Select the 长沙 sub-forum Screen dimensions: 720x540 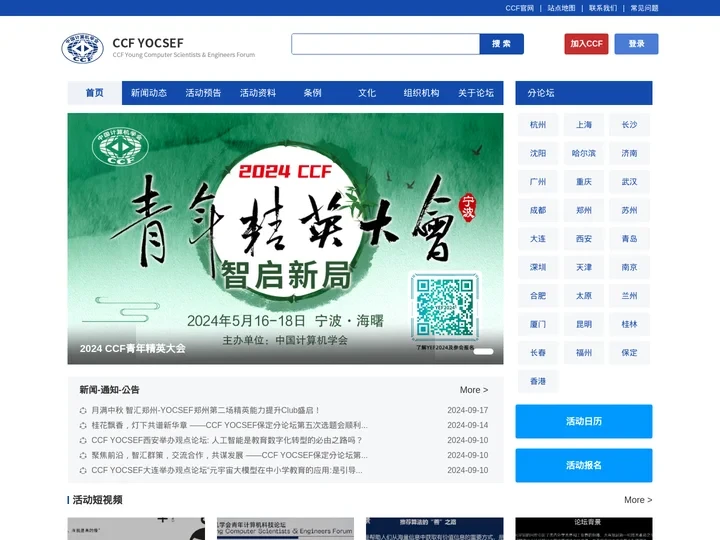point(630,125)
